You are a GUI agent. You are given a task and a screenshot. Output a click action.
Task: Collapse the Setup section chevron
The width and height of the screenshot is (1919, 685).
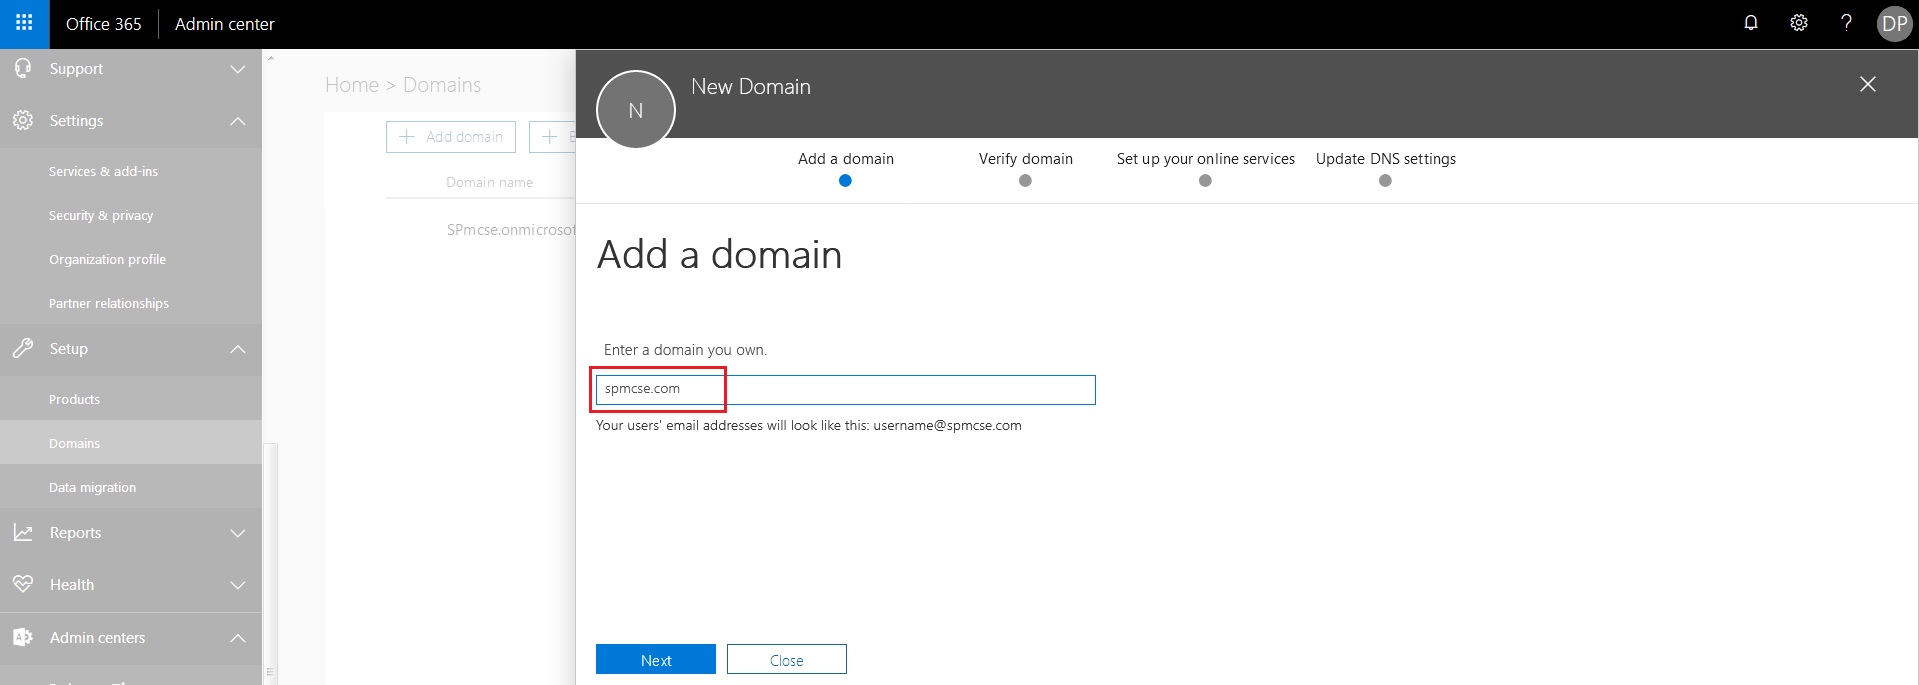click(238, 349)
